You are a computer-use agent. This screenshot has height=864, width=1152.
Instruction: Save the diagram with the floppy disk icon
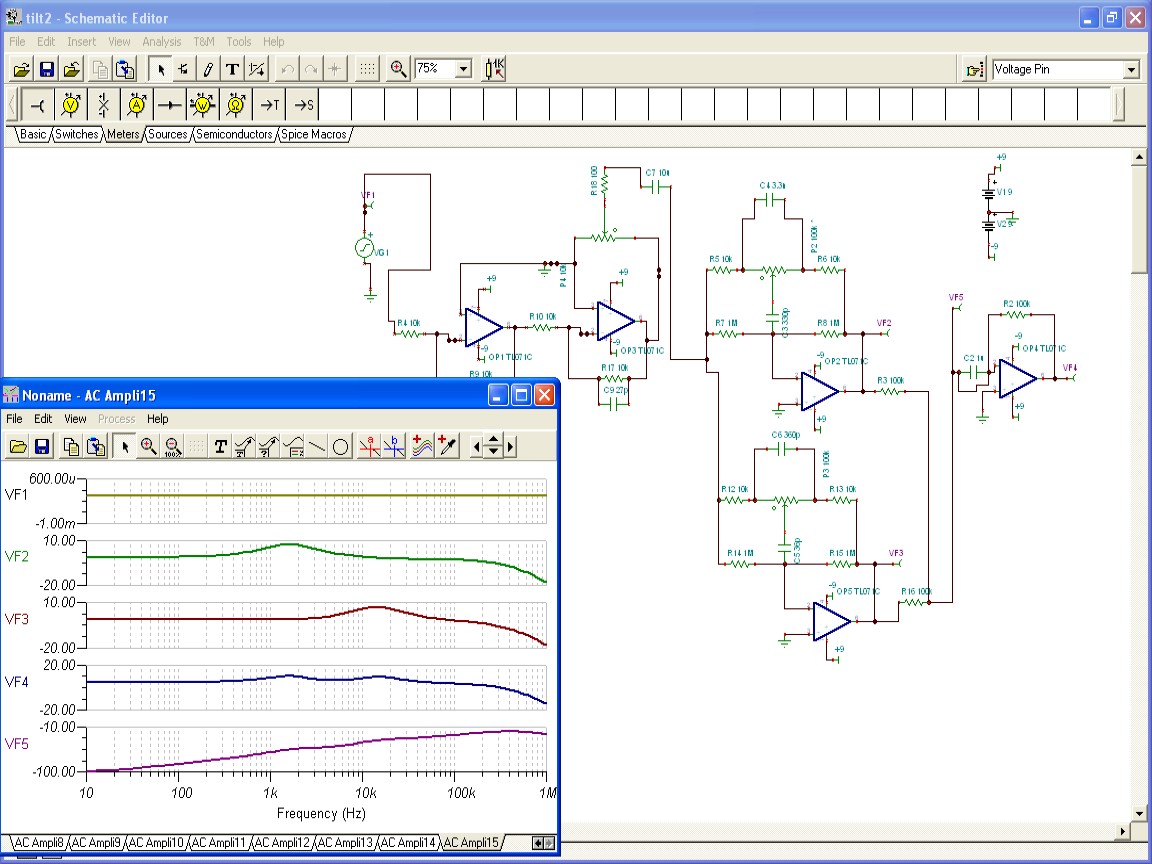[x=42, y=447]
